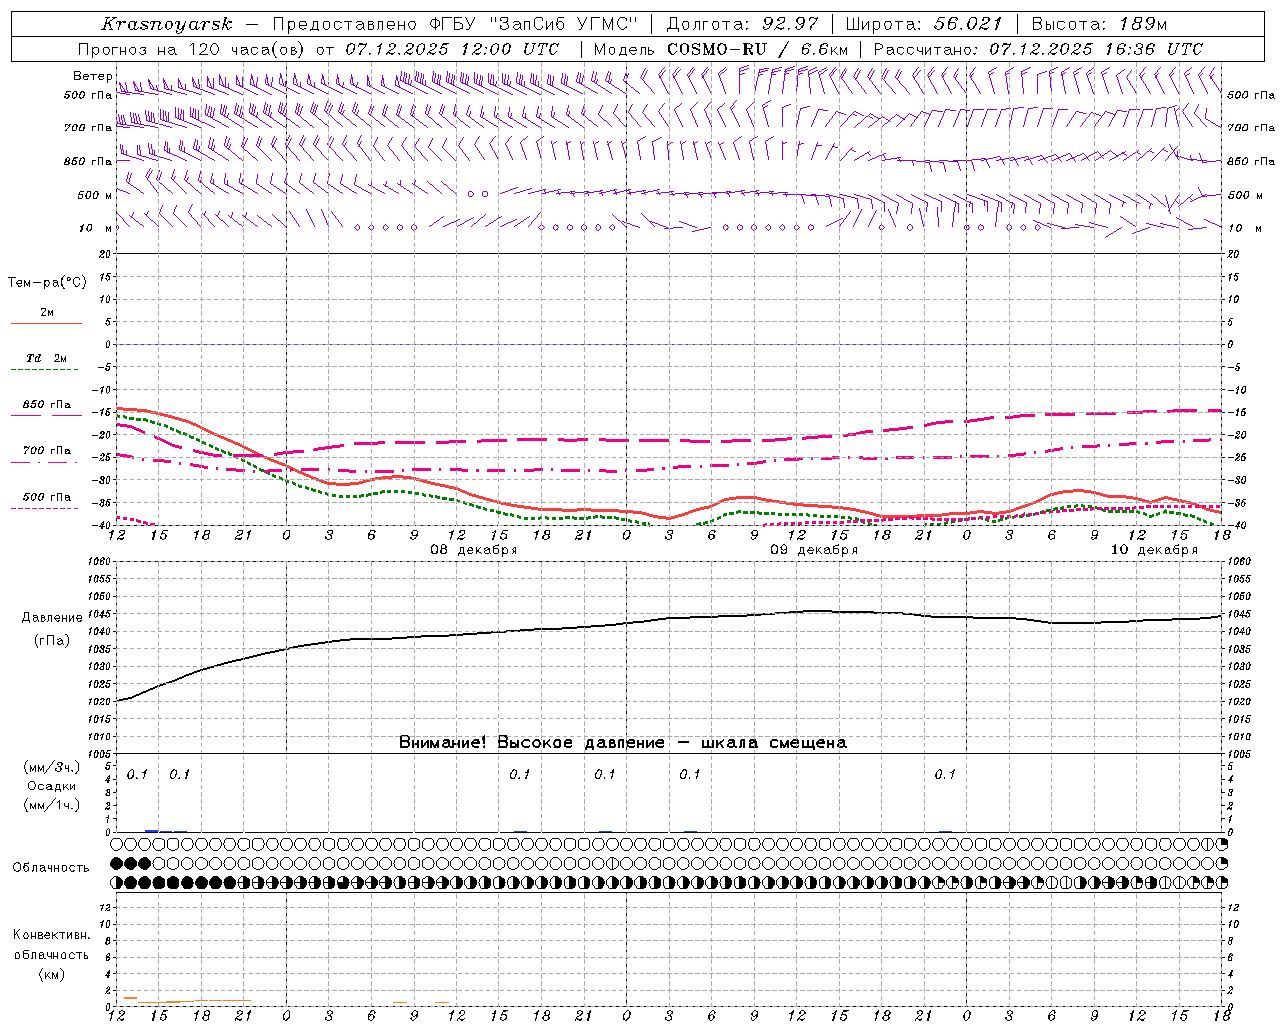Click the "Krasnoyarsk" station title
The image size is (1280, 1024).
pos(167,24)
